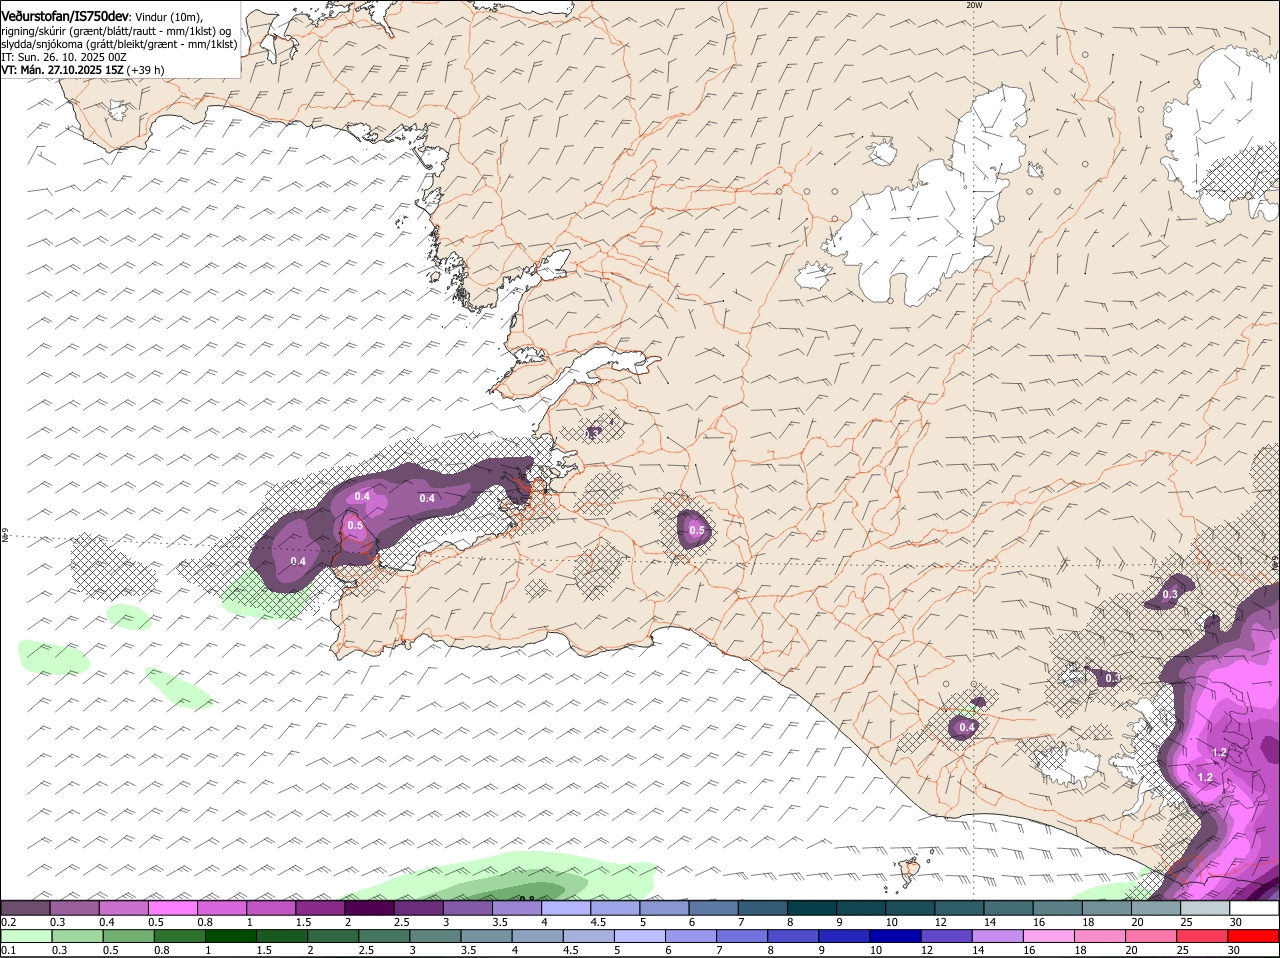1280x958 pixels.
Task: Click rain legend swatch for 8–9 mm
Action: 792,935
